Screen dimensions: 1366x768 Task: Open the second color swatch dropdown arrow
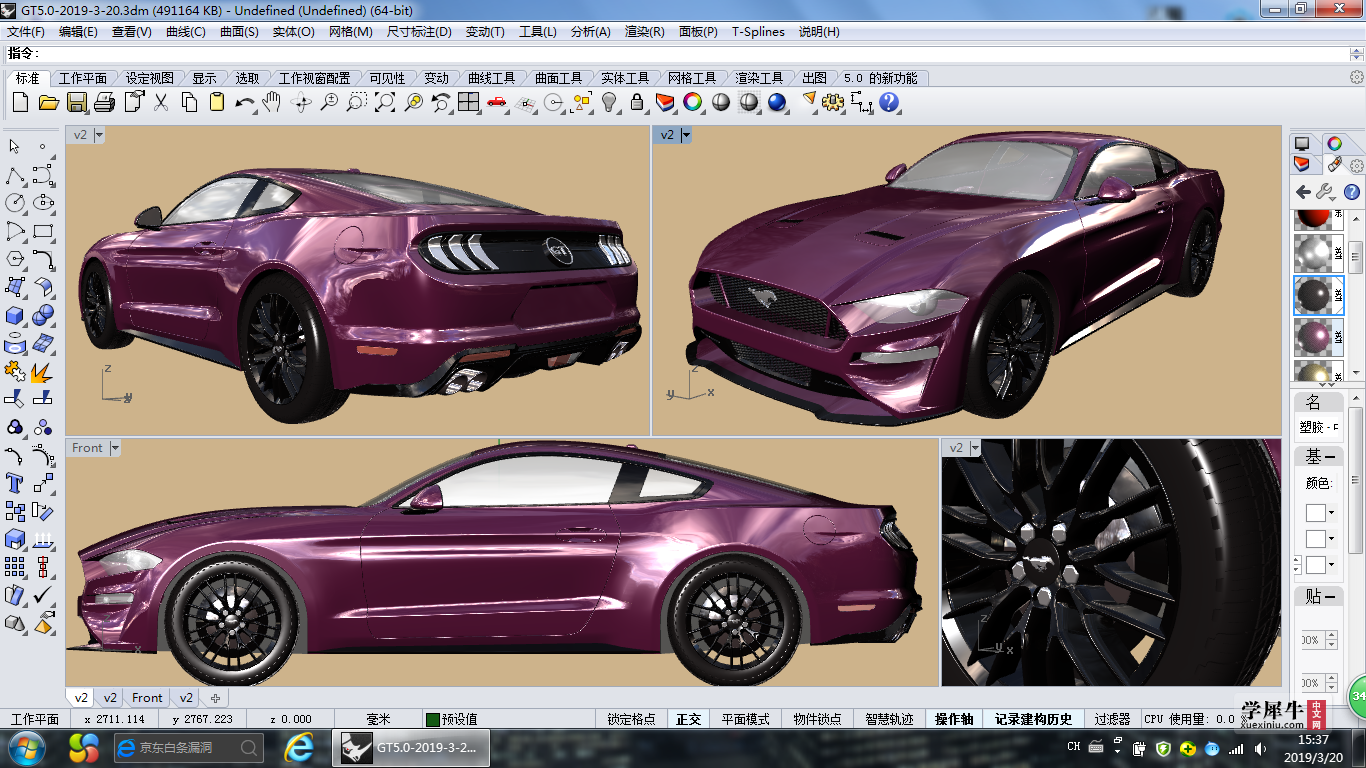point(1332,539)
